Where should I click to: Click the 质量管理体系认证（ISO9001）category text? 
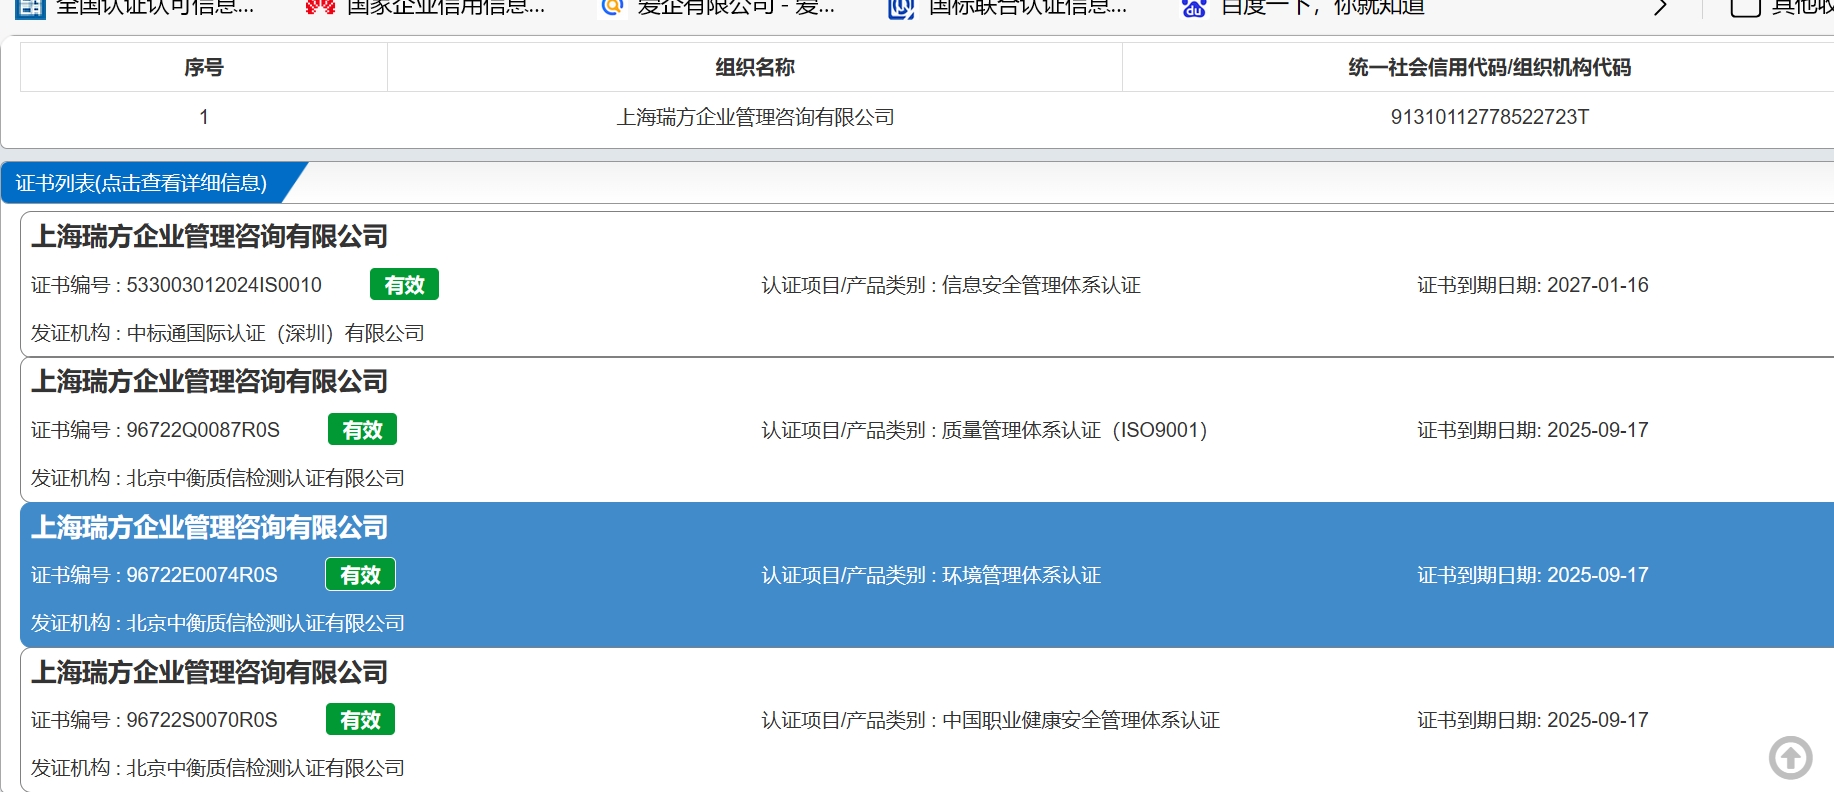(x=1075, y=430)
